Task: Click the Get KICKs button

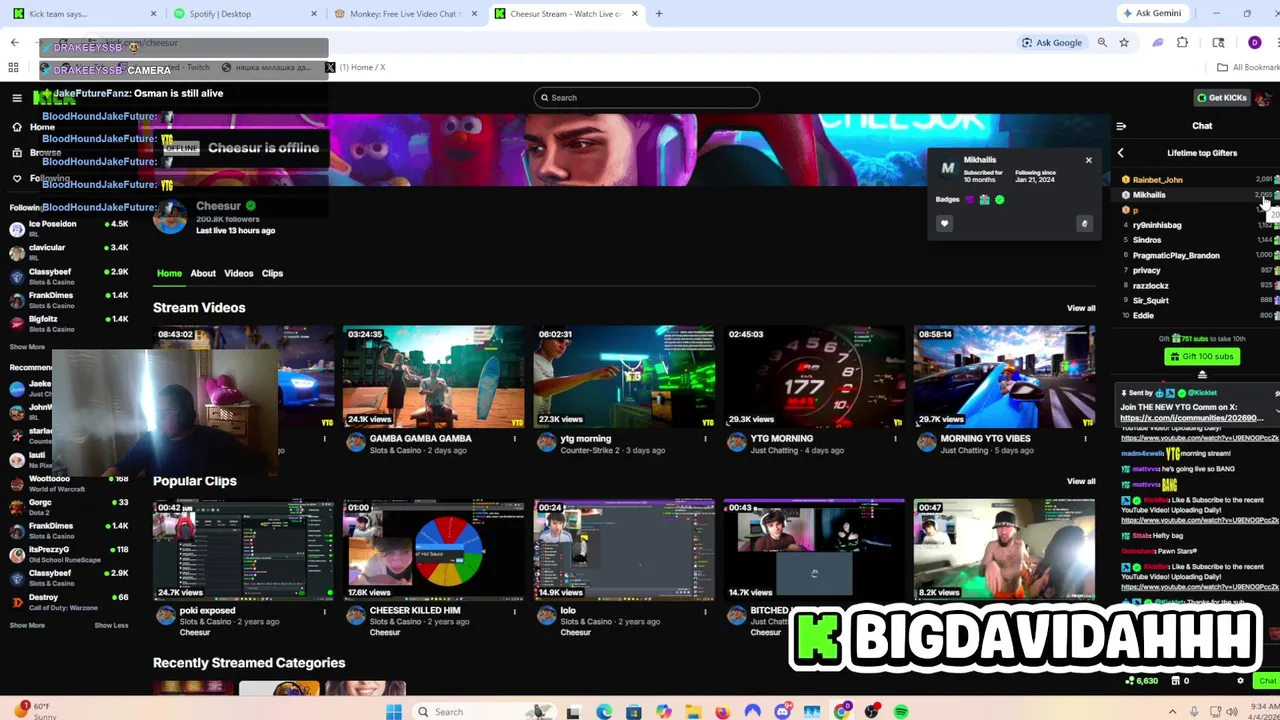Action: (x=1222, y=97)
